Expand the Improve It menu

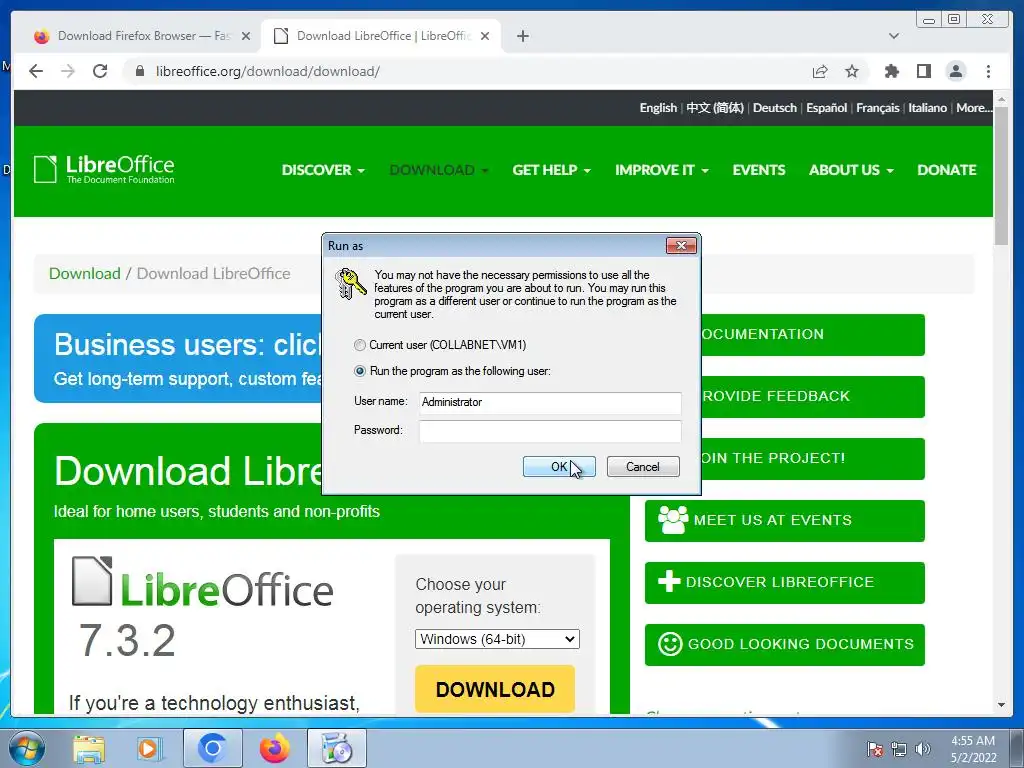662,170
